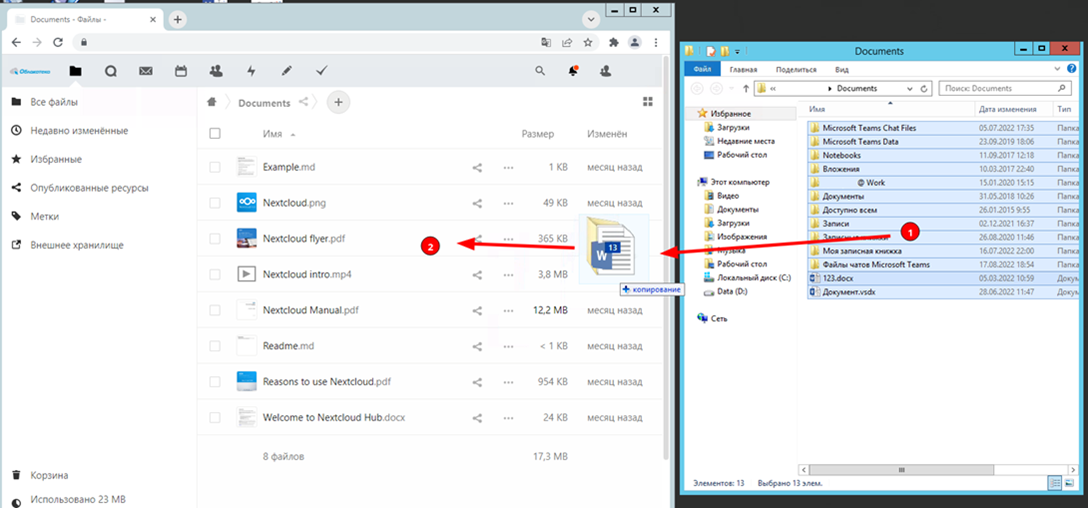Image resolution: width=1088 pixels, height=508 pixels.
Task: Open Недавно изменённые in the sidebar
Action: [79, 131]
